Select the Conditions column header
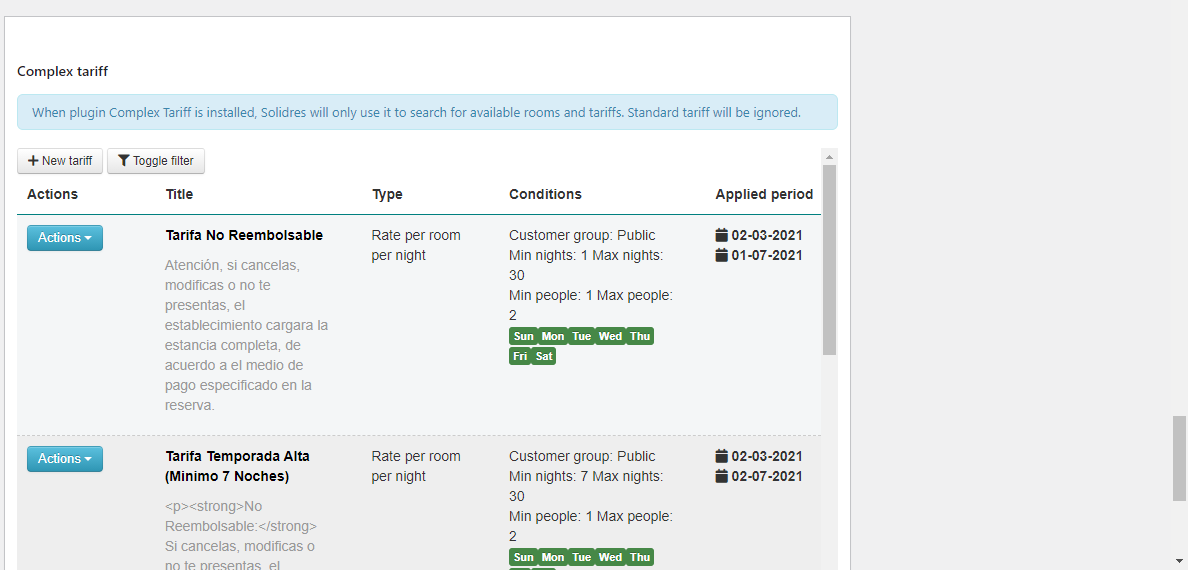The image size is (1188, 570). click(545, 194)
